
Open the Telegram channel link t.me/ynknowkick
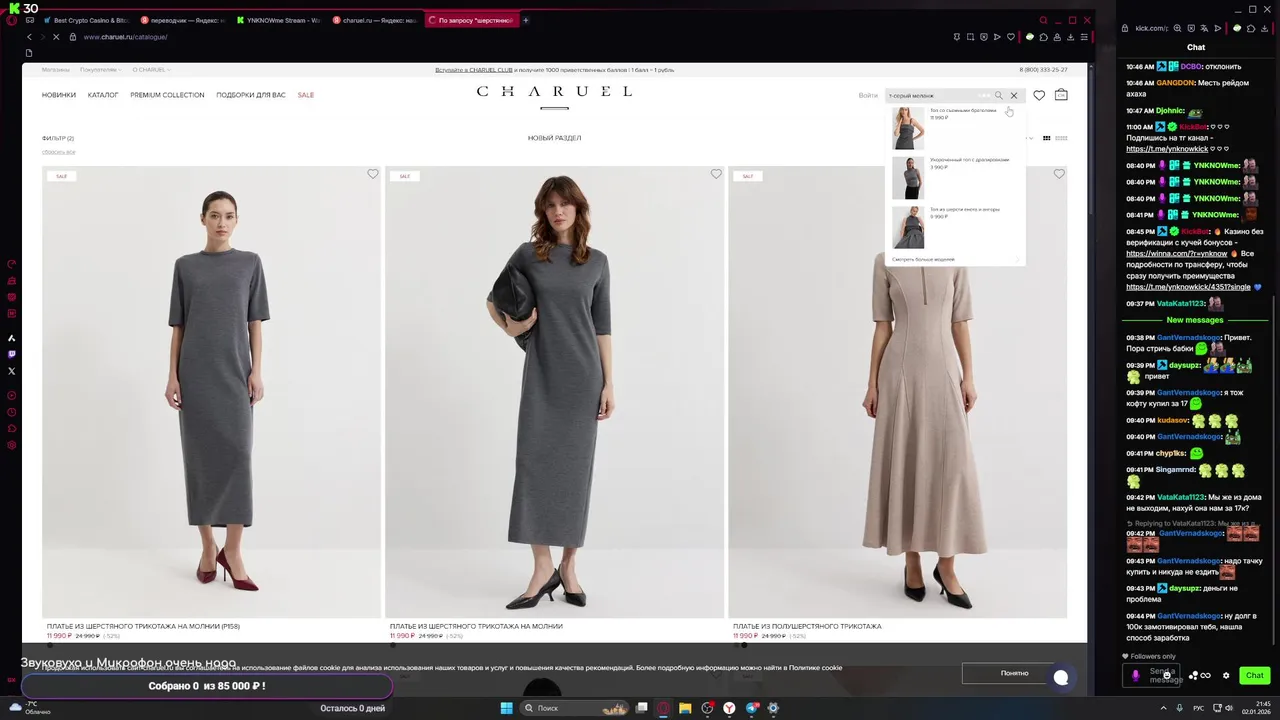(1167, 149)
